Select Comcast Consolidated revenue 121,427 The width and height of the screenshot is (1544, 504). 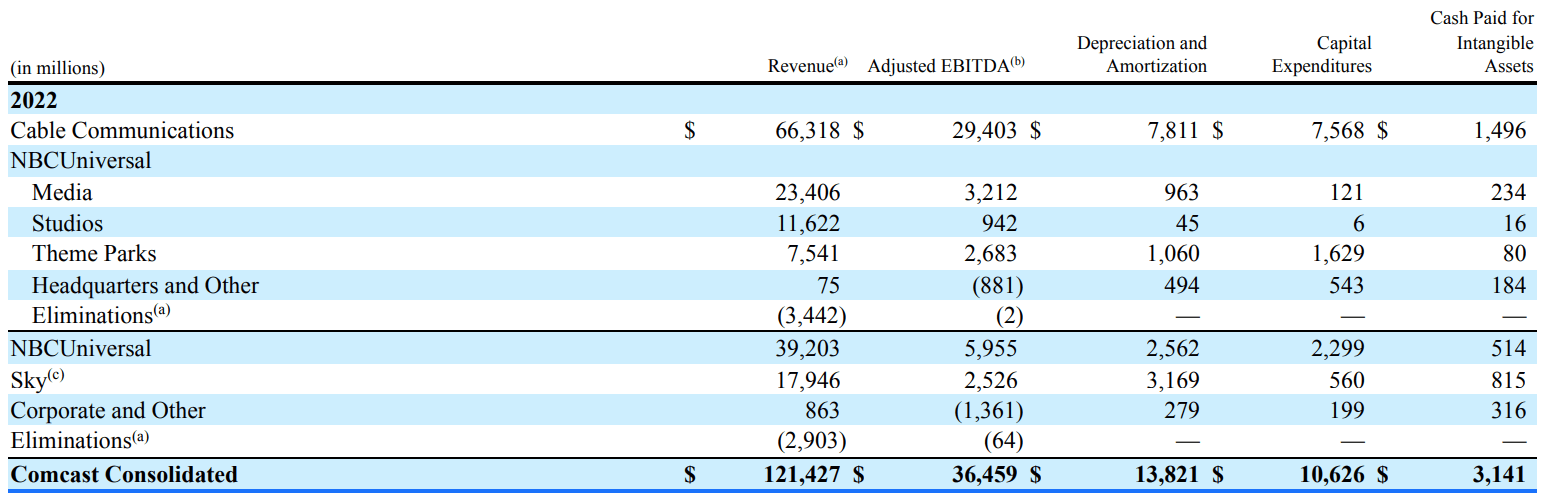click(801, 474)
